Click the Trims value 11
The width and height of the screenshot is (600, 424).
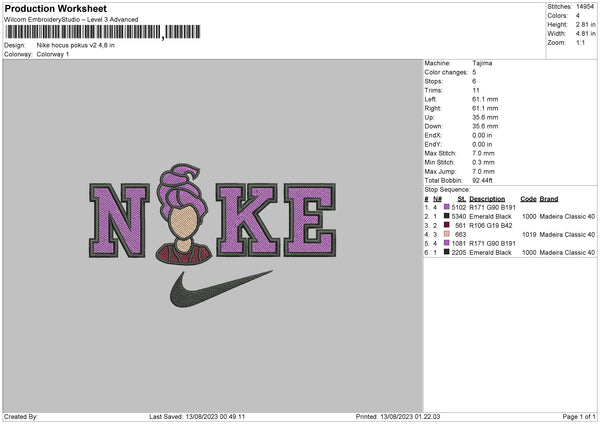(x=476, y=90)
